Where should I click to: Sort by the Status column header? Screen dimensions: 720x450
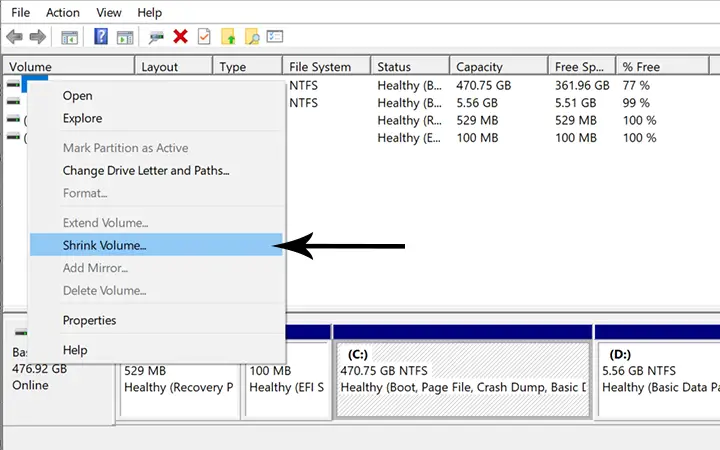410,67
